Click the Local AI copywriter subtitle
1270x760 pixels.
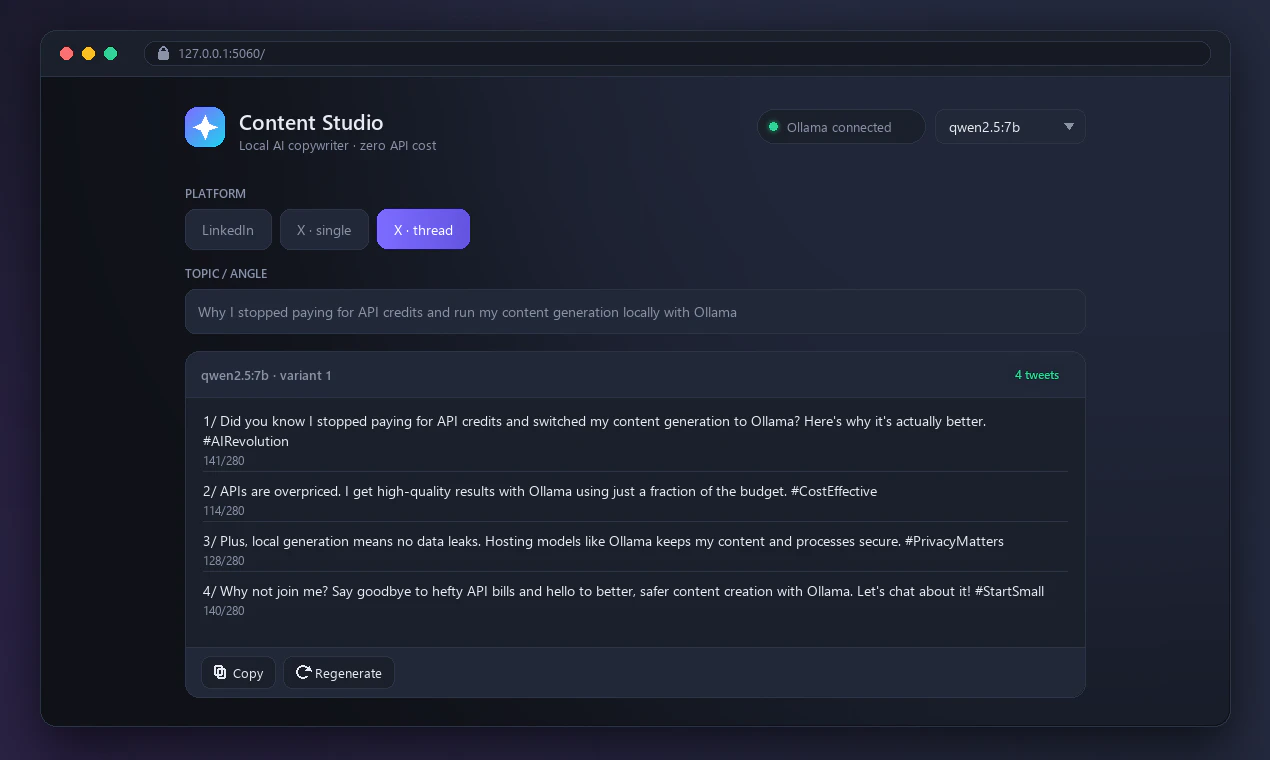[337, 146]
